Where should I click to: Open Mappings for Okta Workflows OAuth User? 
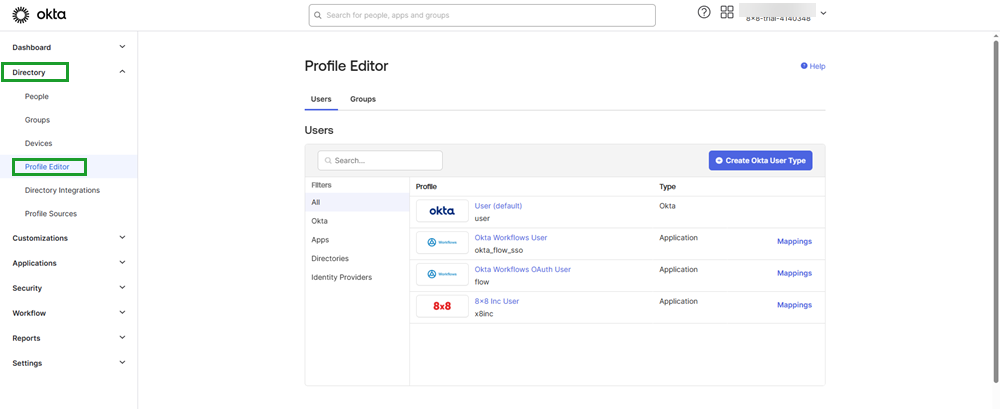point(794,273)
